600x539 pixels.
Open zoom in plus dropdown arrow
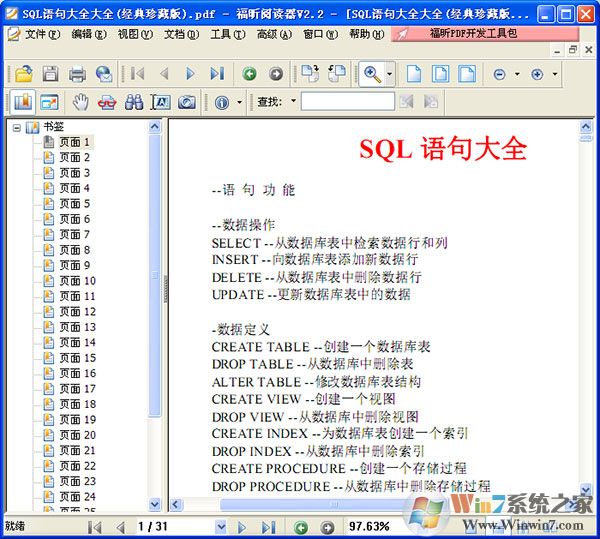[555, 74]
